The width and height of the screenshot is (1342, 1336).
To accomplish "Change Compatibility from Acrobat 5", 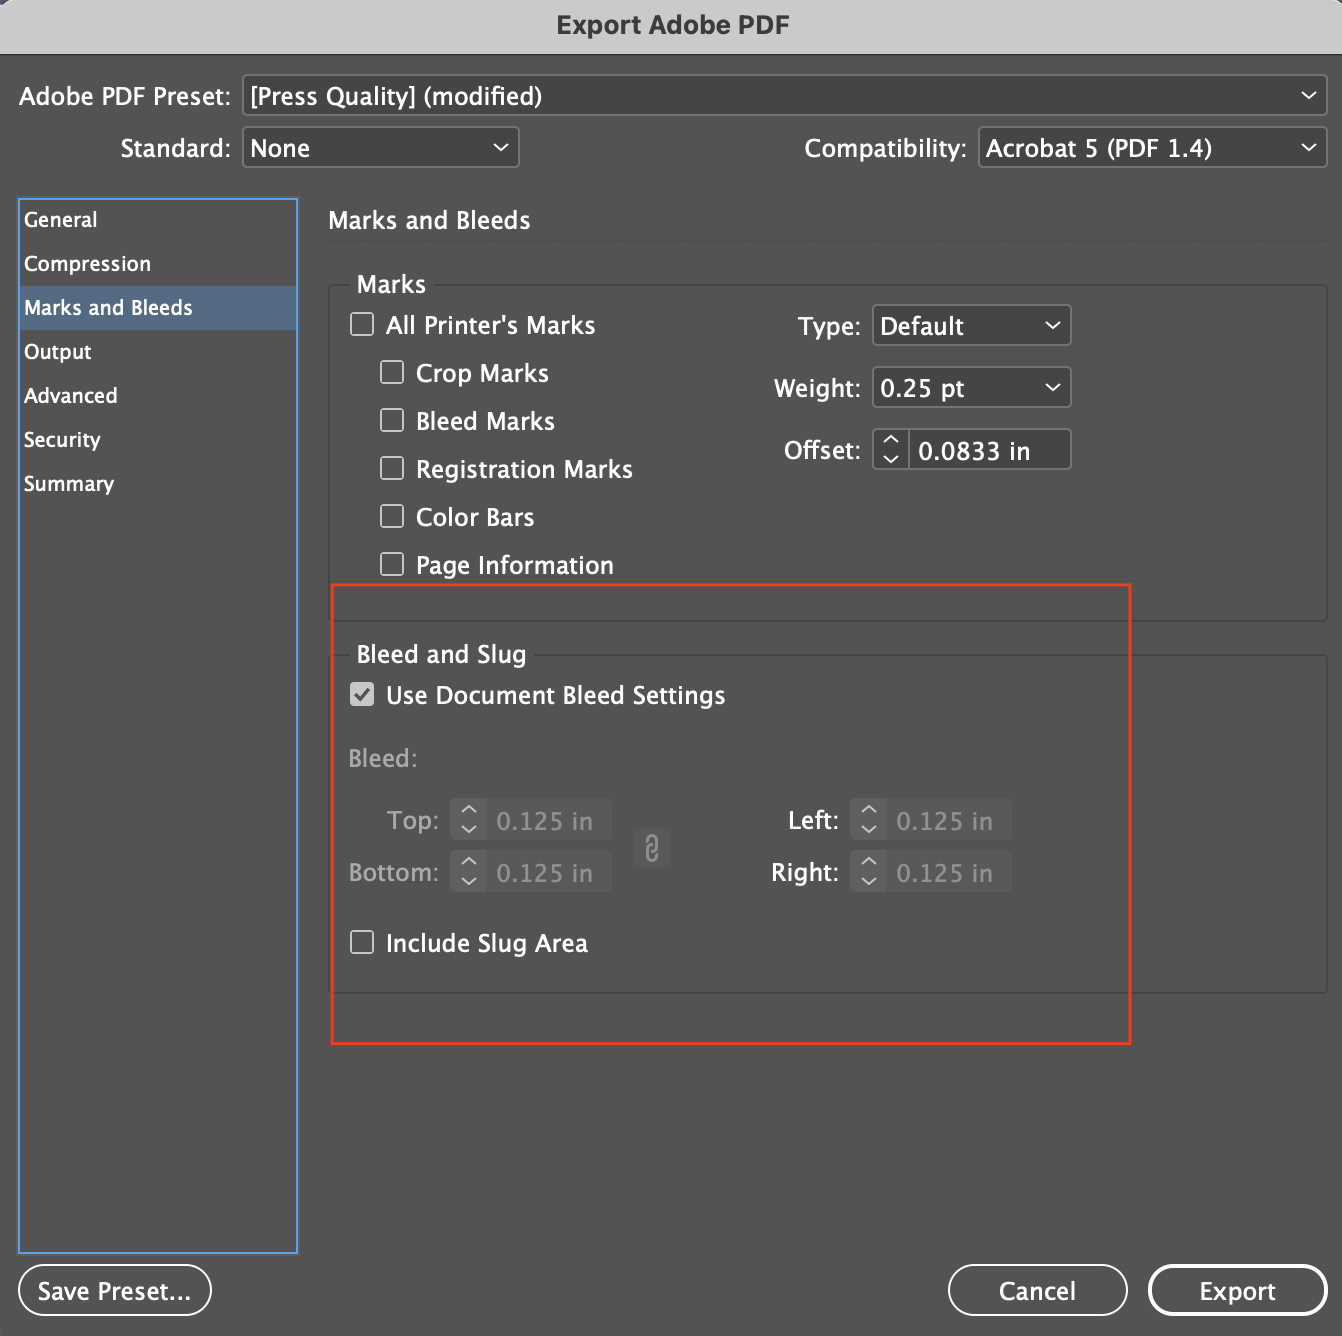I will pyautogui.click(x=1151, y=147).
